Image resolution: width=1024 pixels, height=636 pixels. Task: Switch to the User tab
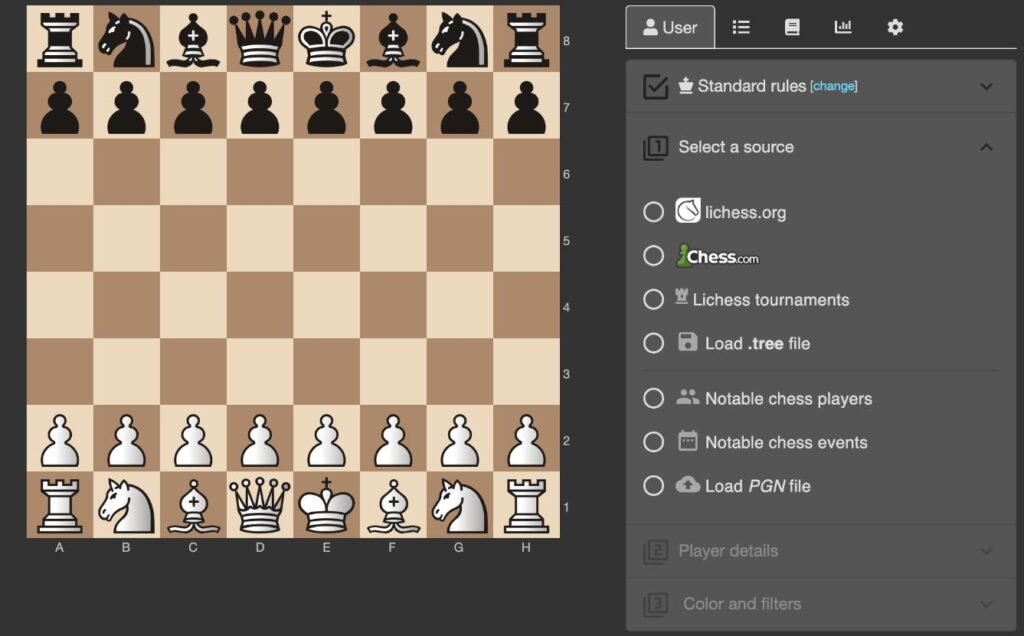[x=670, y=27]
